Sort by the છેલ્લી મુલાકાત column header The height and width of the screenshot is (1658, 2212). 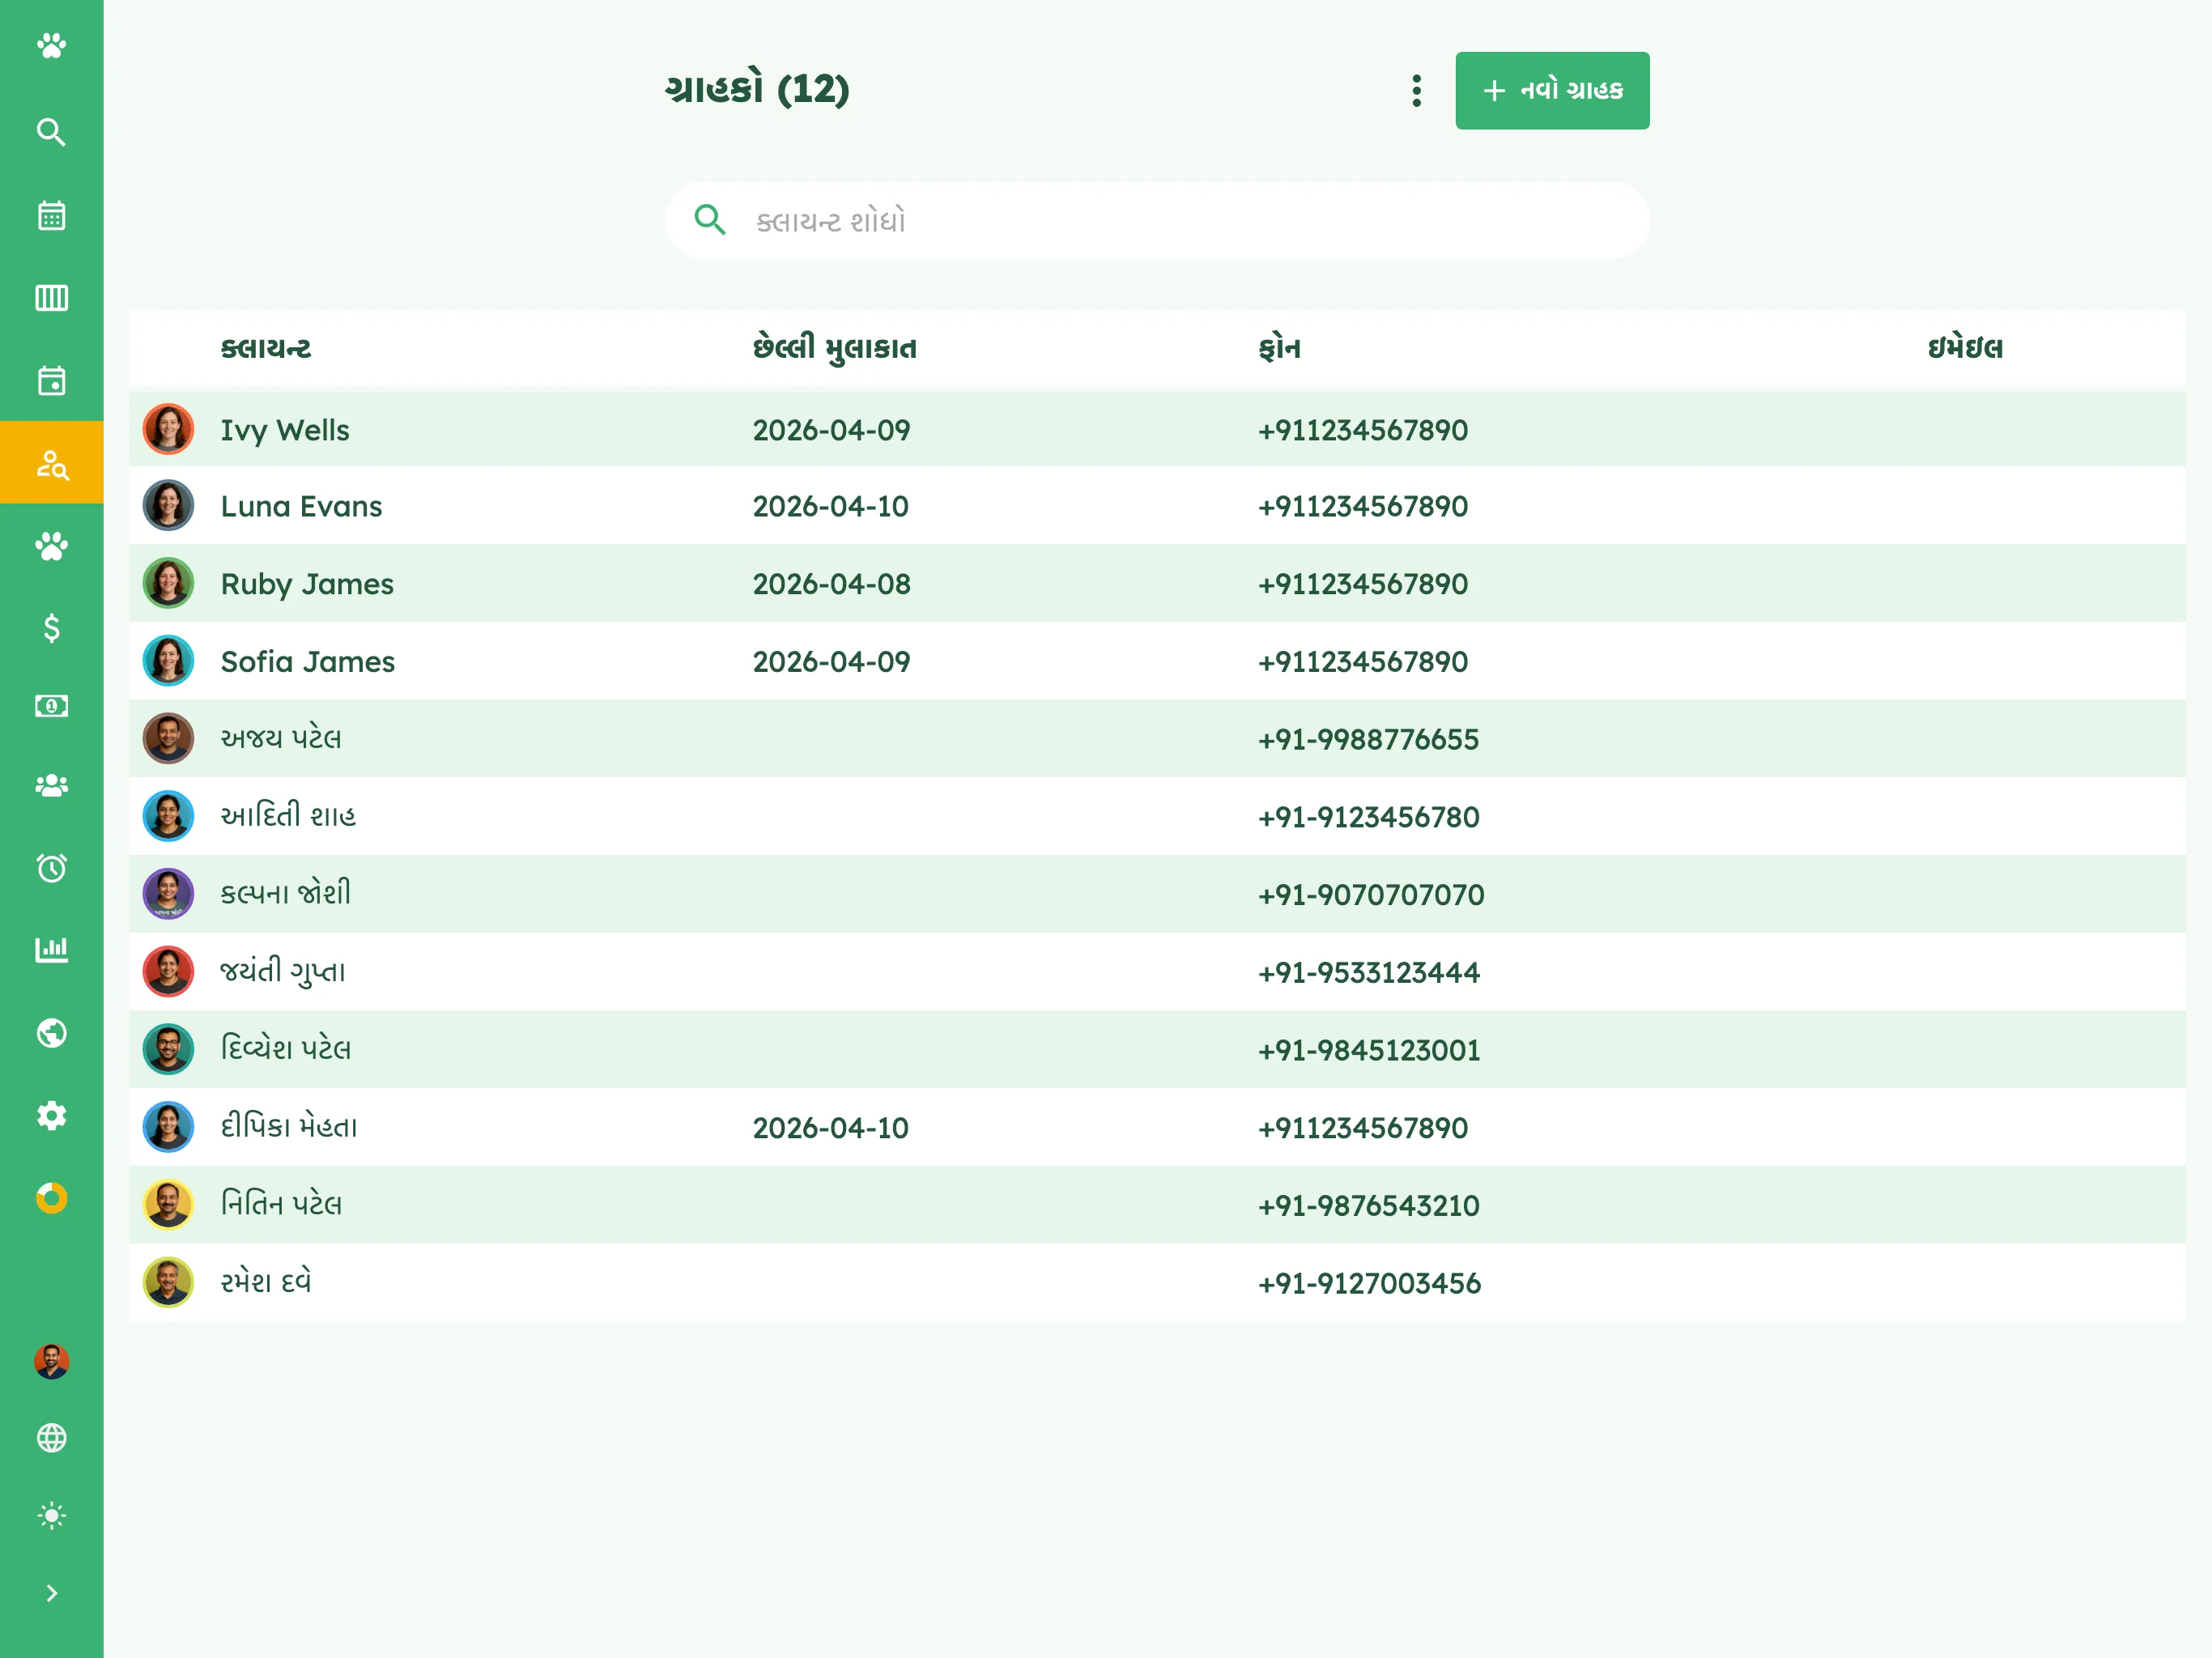coord(835,348)
